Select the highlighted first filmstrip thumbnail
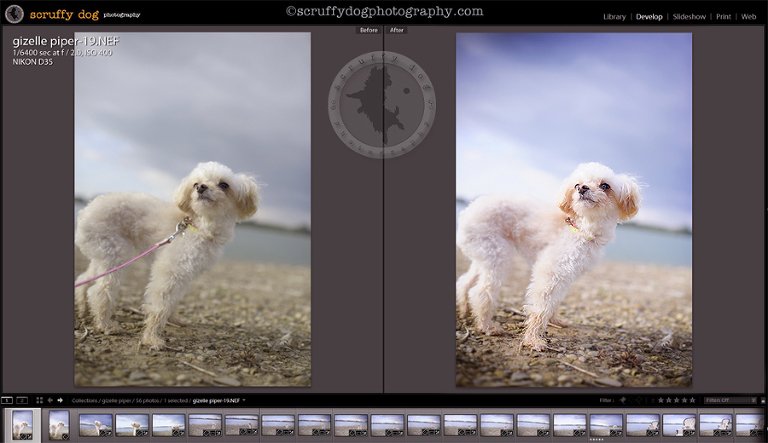The width and height of the screenshot is (768, 443). (22, 424)
